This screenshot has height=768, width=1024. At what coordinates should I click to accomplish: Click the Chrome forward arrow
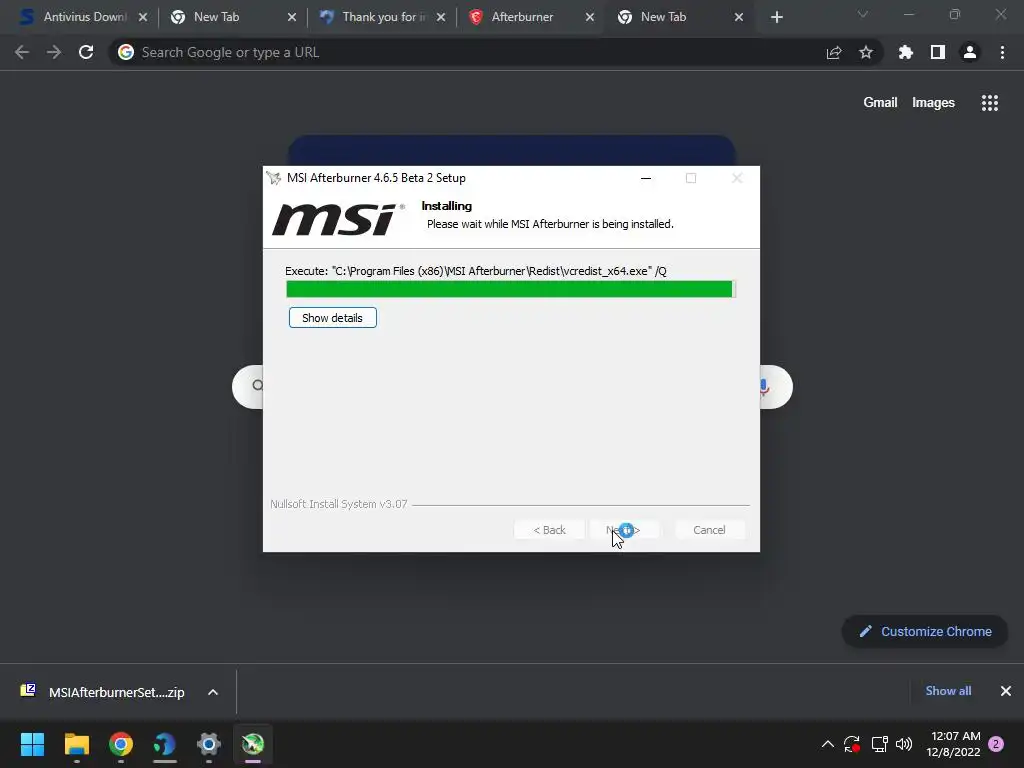54,52
